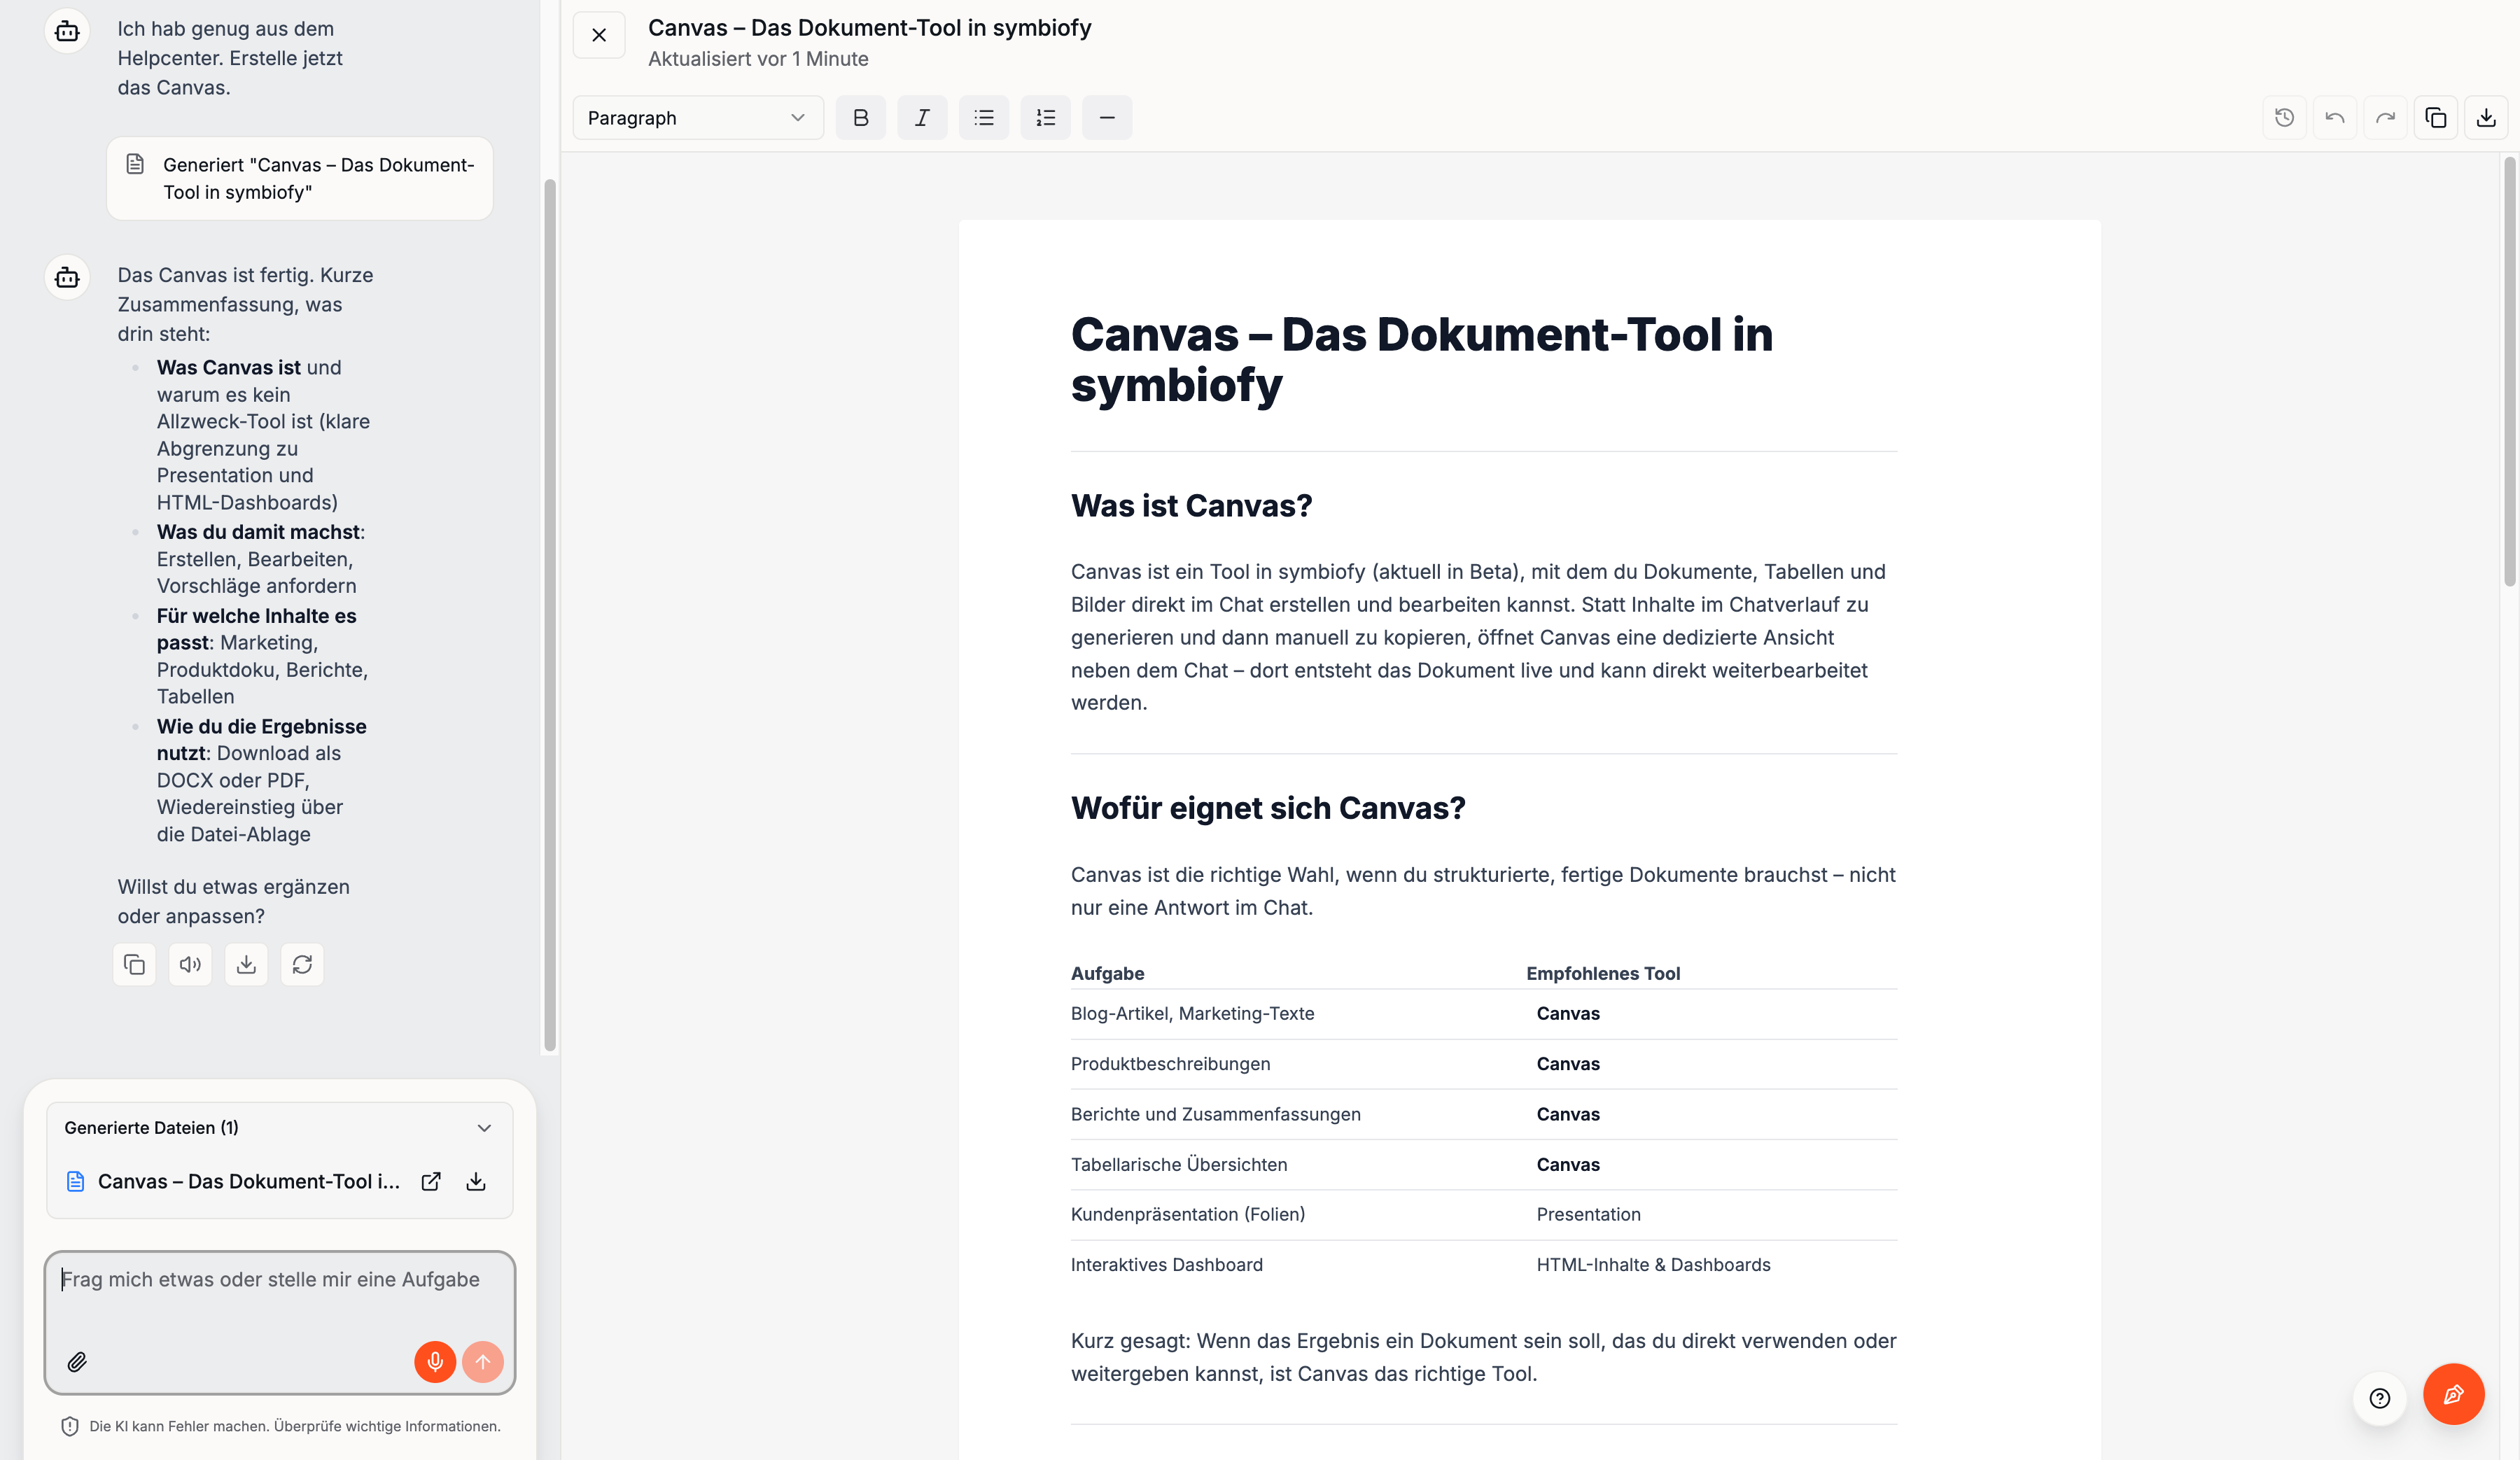Viewport: 2520px width, 1460px height.
Task: Click the 'Tabellarische Übersichten' table cell
Action: coord(1179,1165)
